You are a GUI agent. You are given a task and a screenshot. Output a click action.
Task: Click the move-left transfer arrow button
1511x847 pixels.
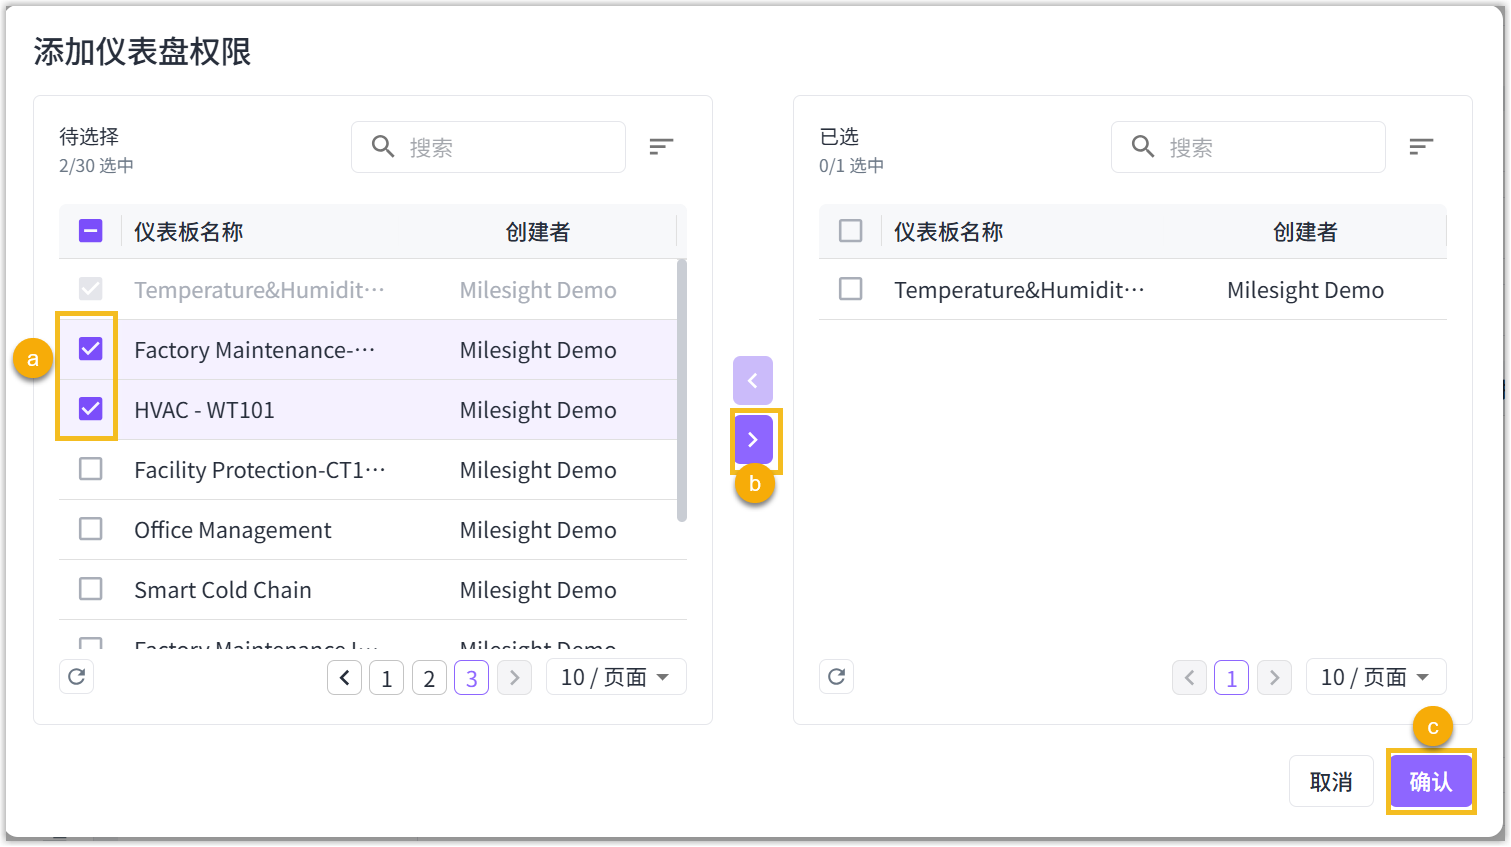coord(753,380)
